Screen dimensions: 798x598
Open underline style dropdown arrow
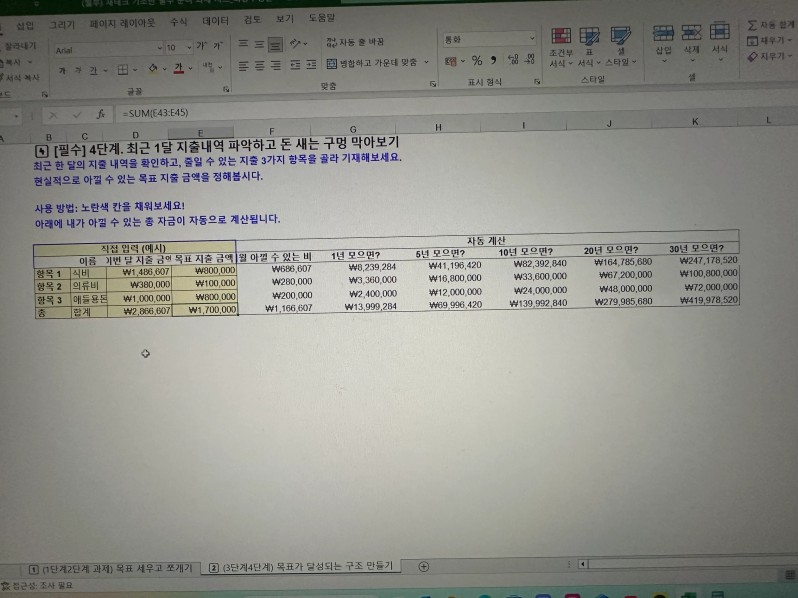[105, 70]
